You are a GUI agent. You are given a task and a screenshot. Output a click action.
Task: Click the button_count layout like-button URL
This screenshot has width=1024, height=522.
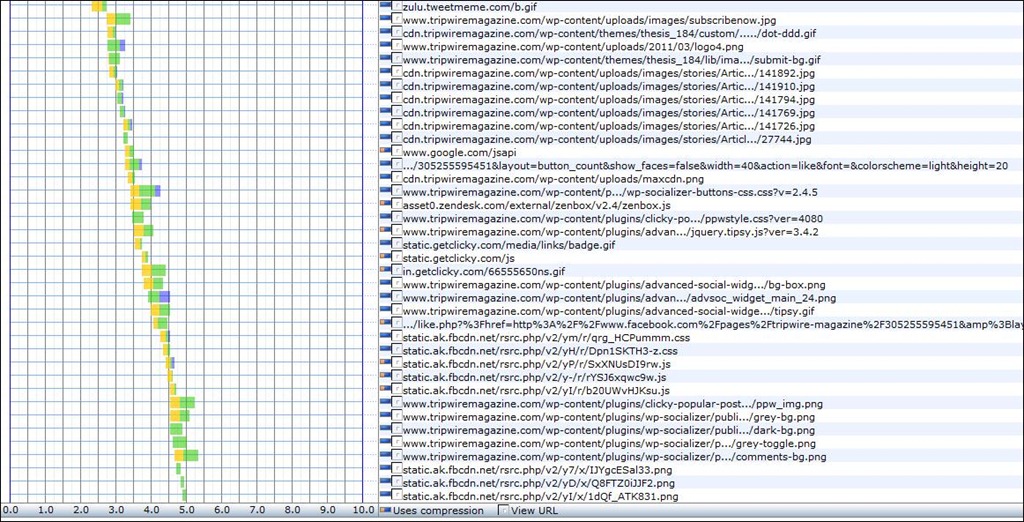[705, 165]
